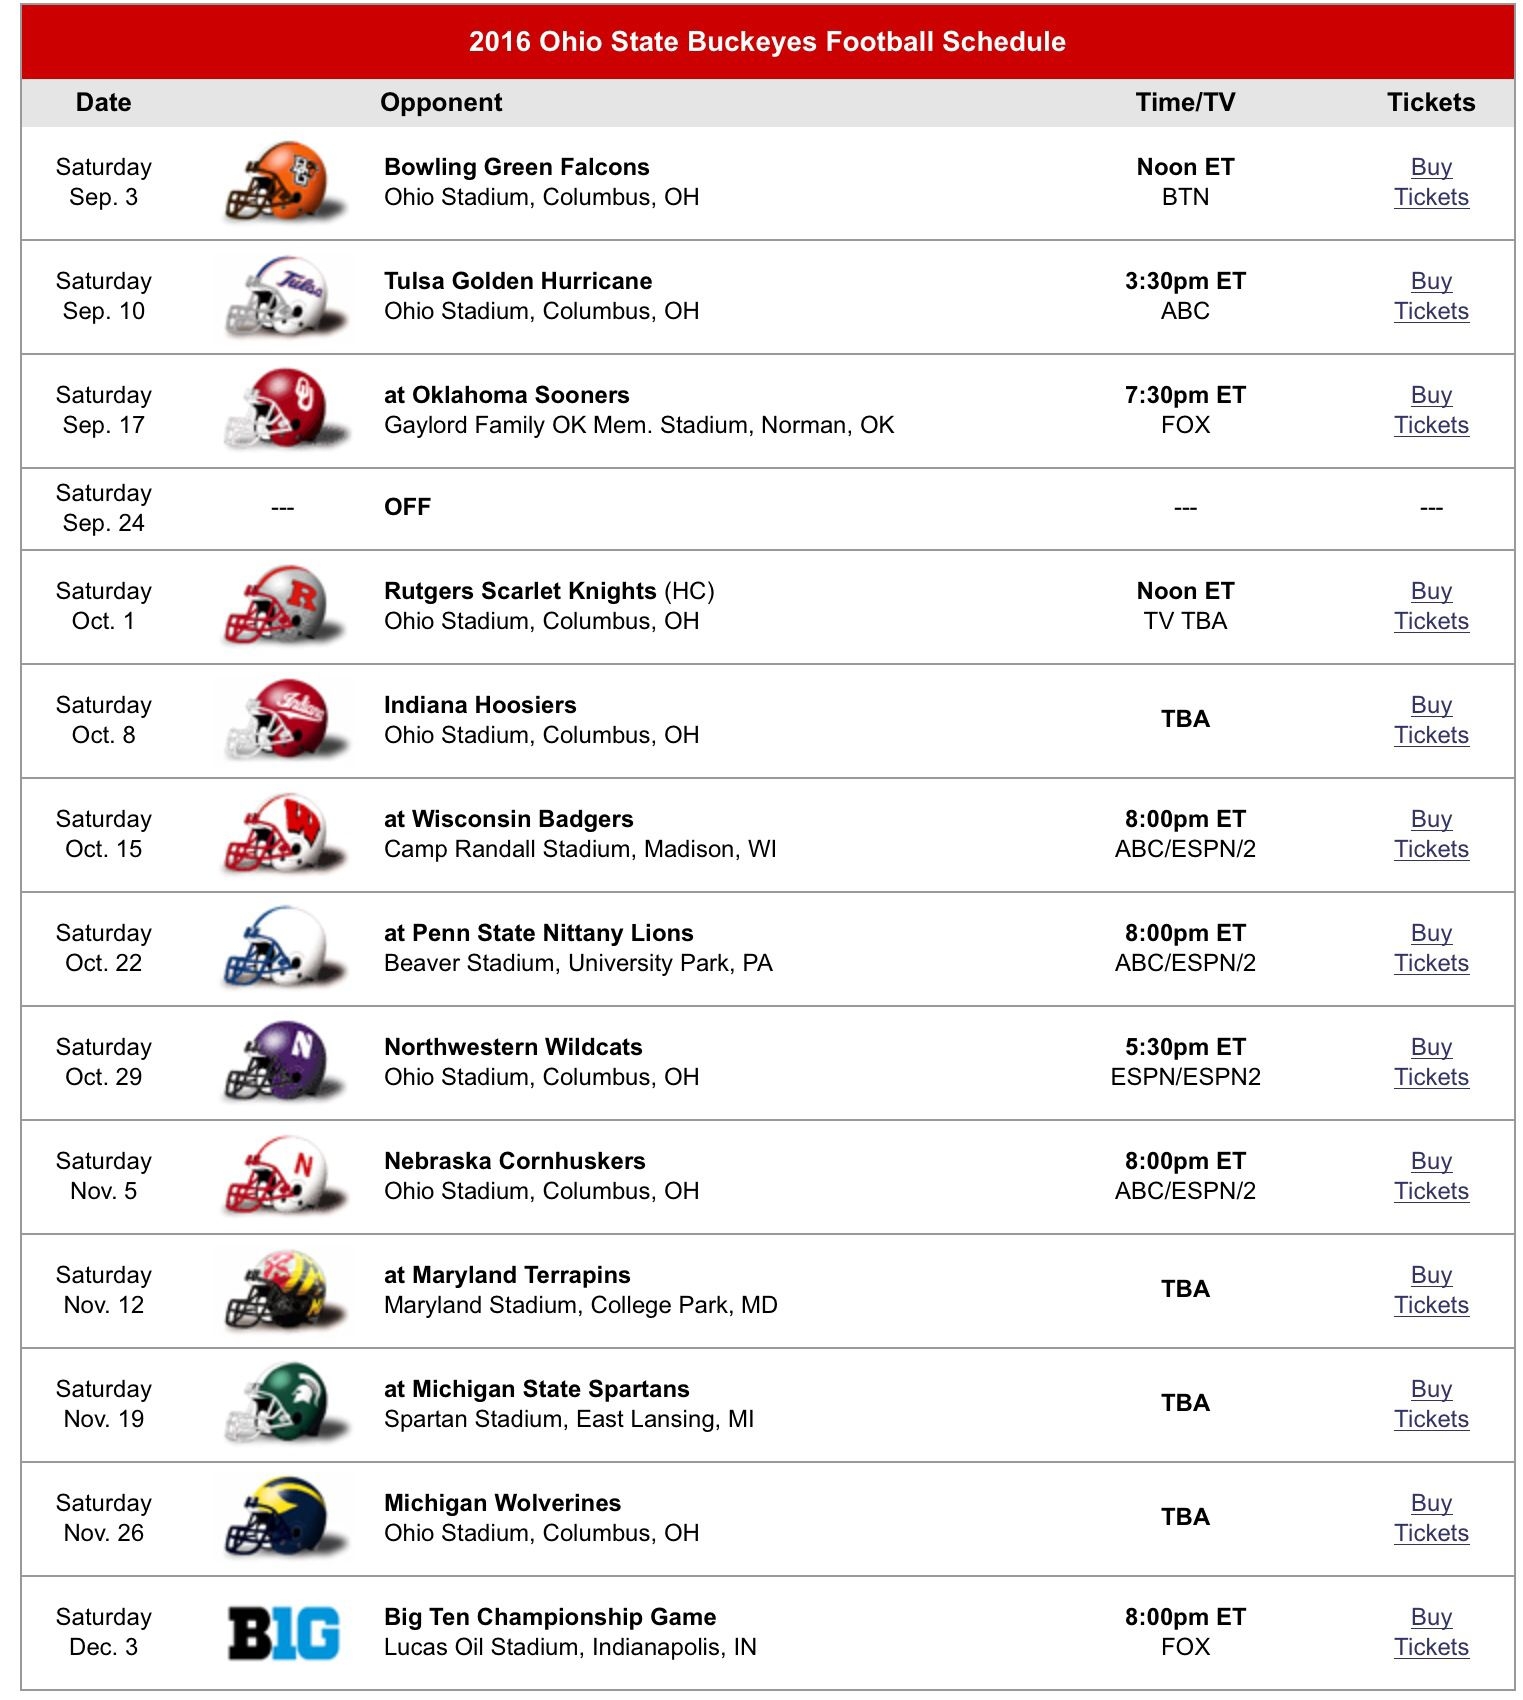The image size is (1523, 1700).
Task: Click the Michigan Wolverines helmet icon
Action: pos(284,1518)
